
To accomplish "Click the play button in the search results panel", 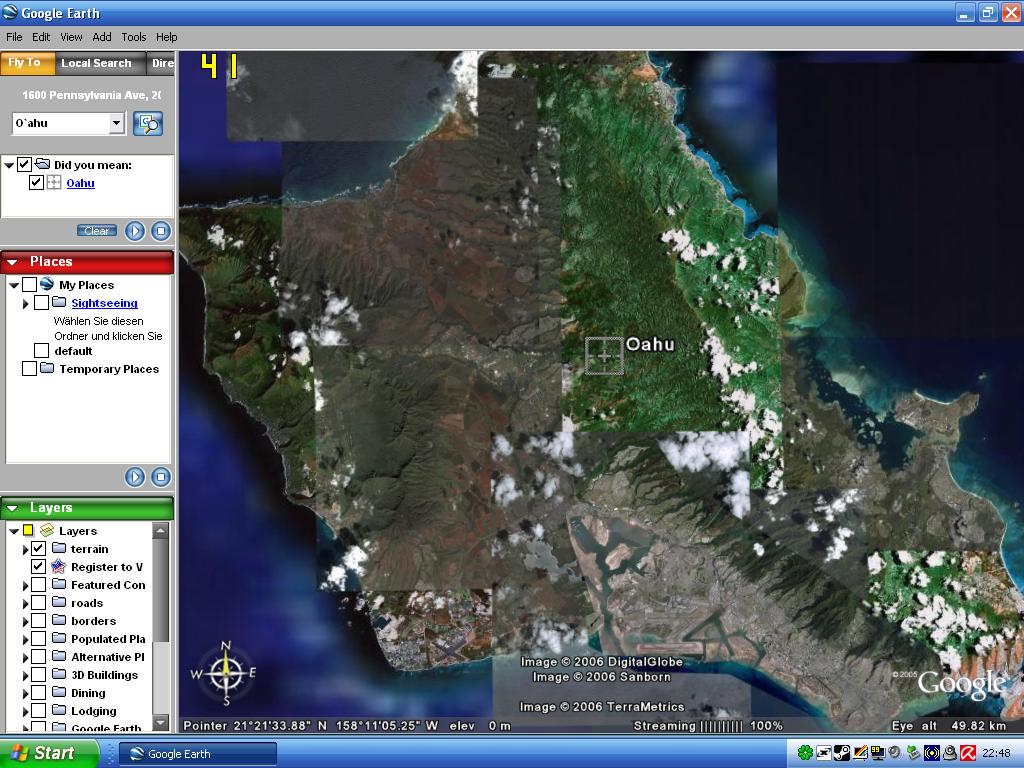I will tap(135, 231).
